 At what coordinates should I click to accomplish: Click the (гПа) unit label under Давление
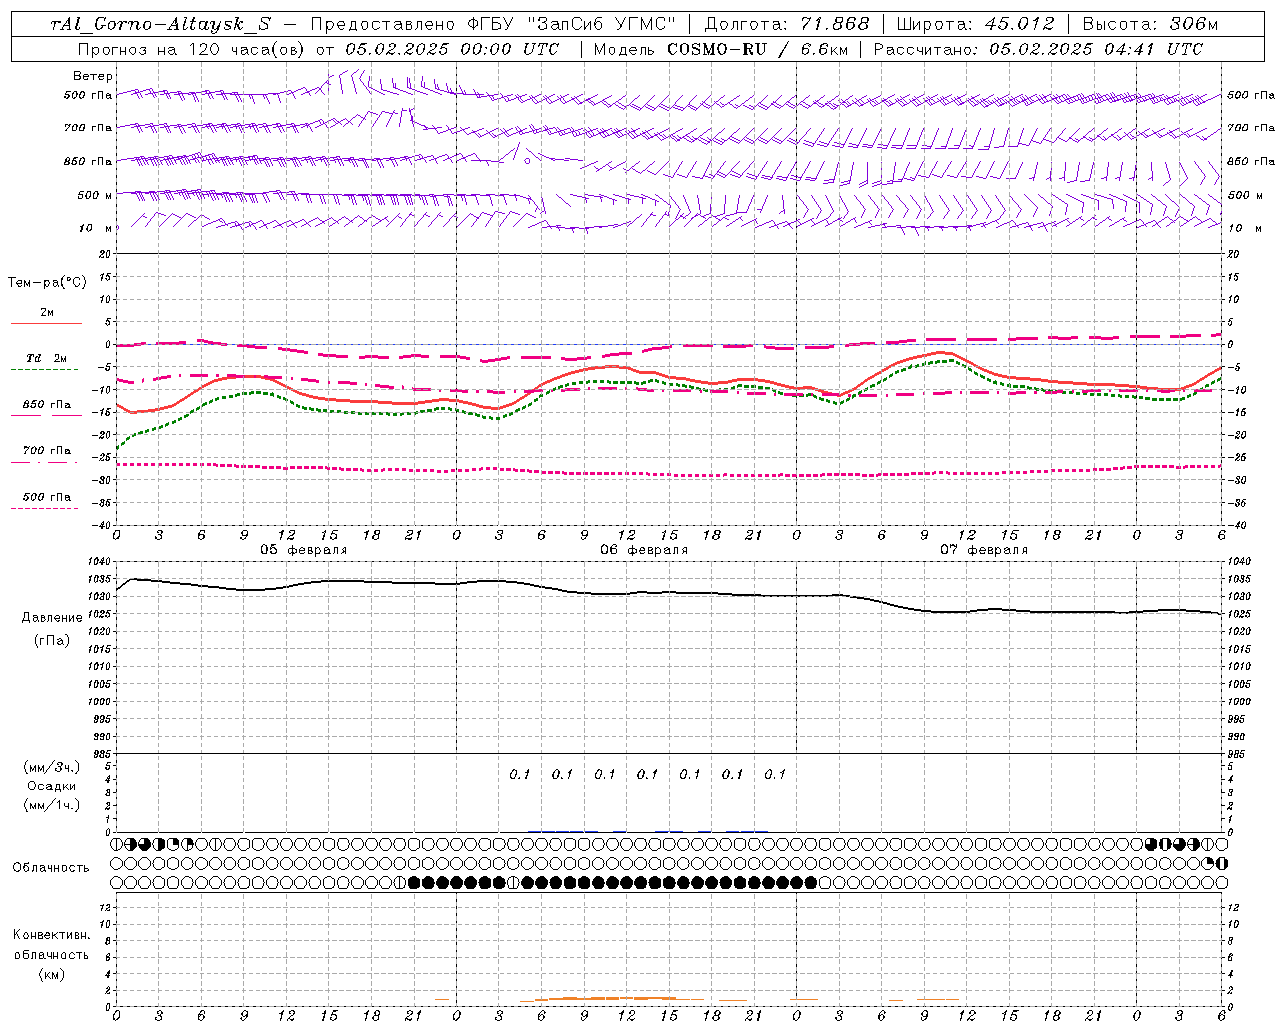pos(52,640)
